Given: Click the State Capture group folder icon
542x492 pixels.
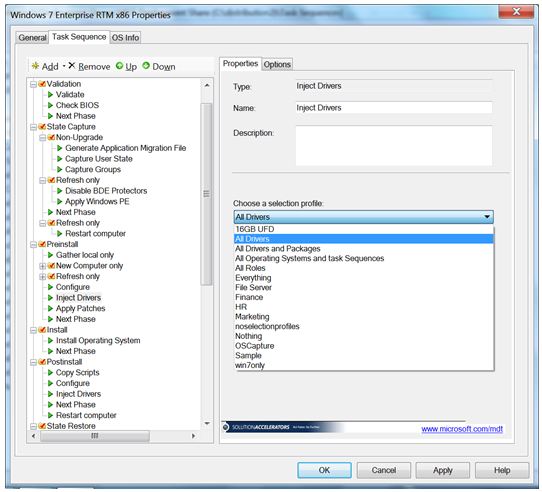Looking at the screenshot, I should point(42,127).
